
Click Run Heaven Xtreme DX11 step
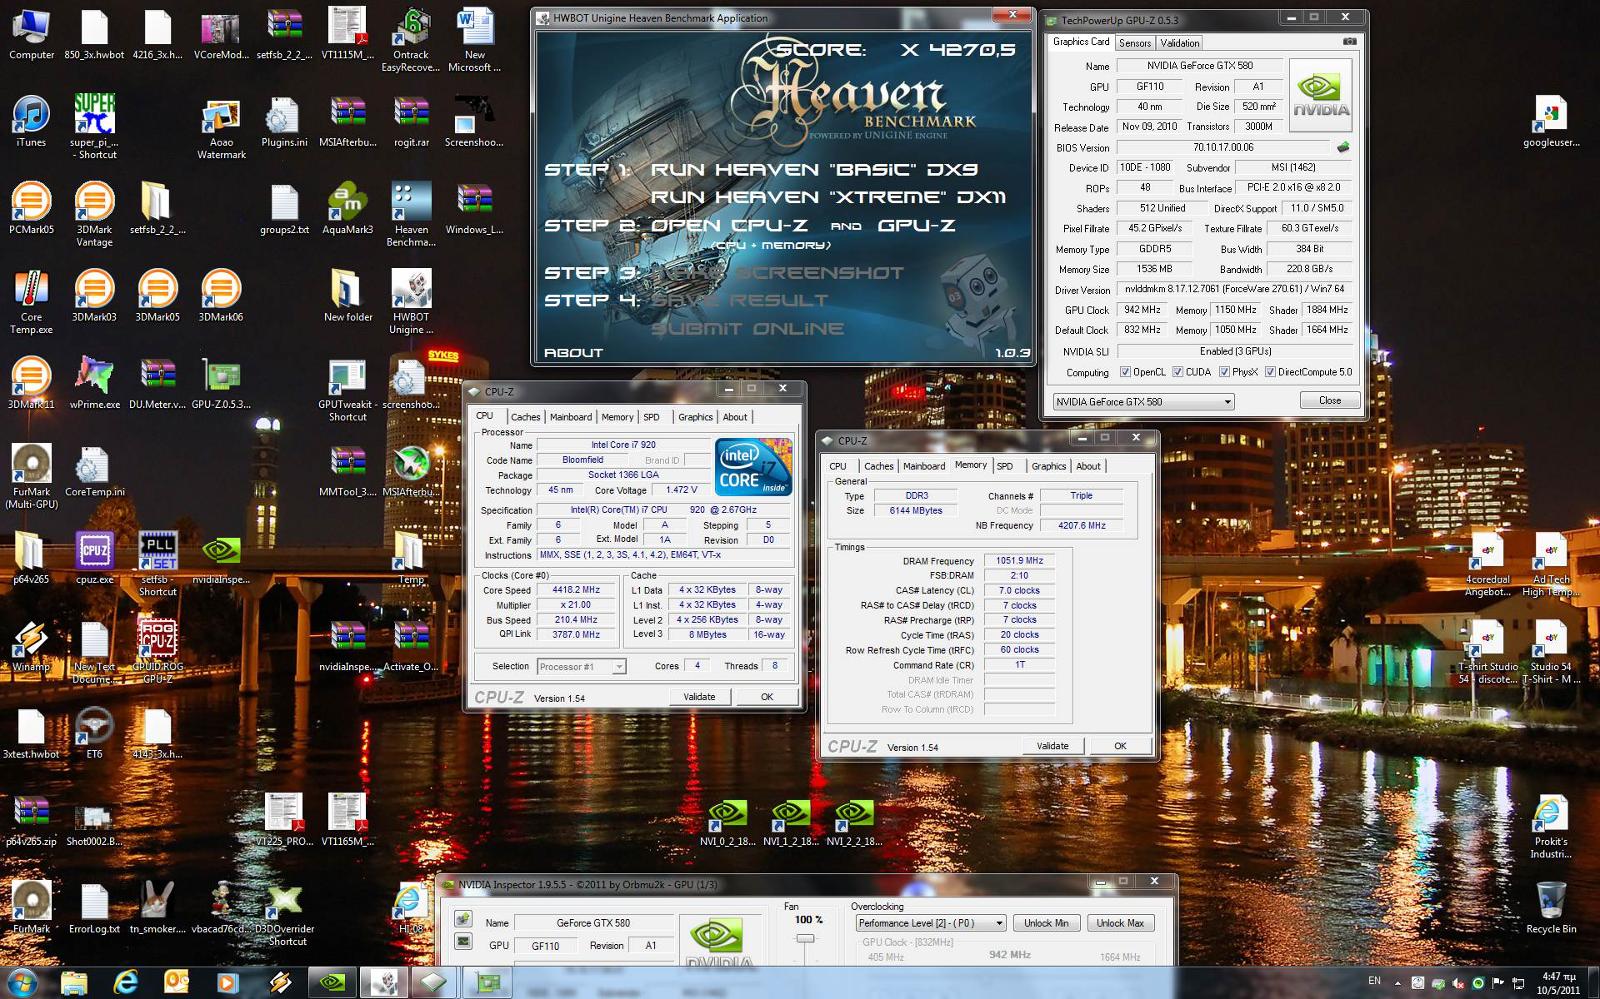click(x=829, y=198)
